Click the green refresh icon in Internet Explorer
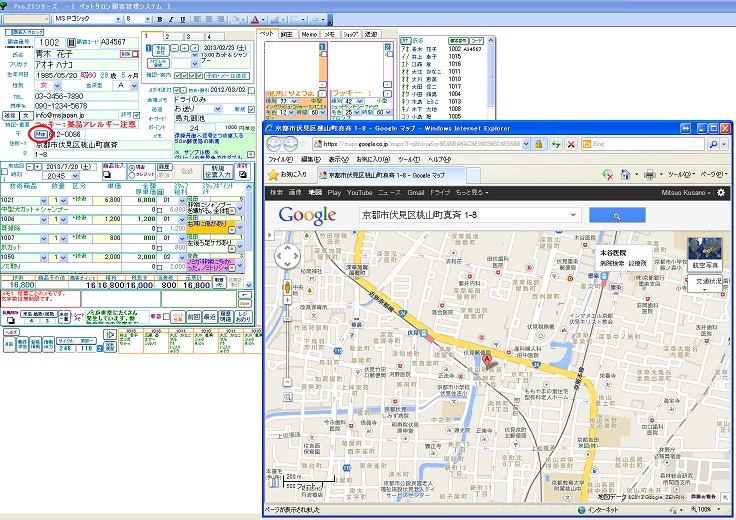736x520 pixels. pos(555,144)
